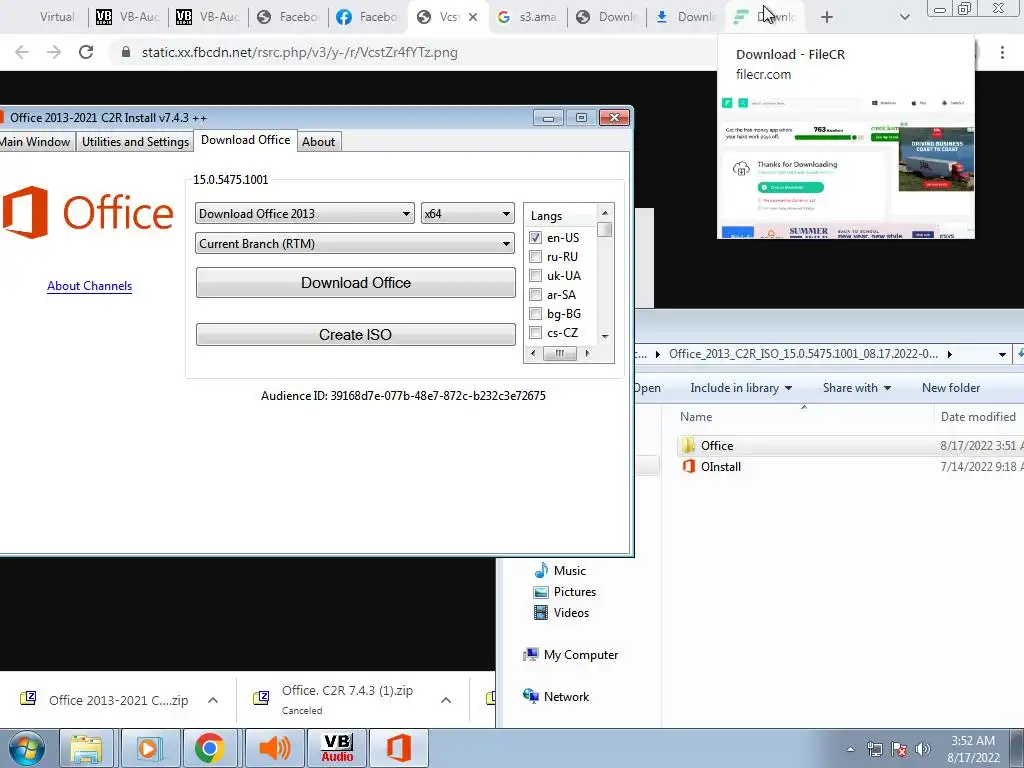Close the active Vcst tab

tap(473, 17)
